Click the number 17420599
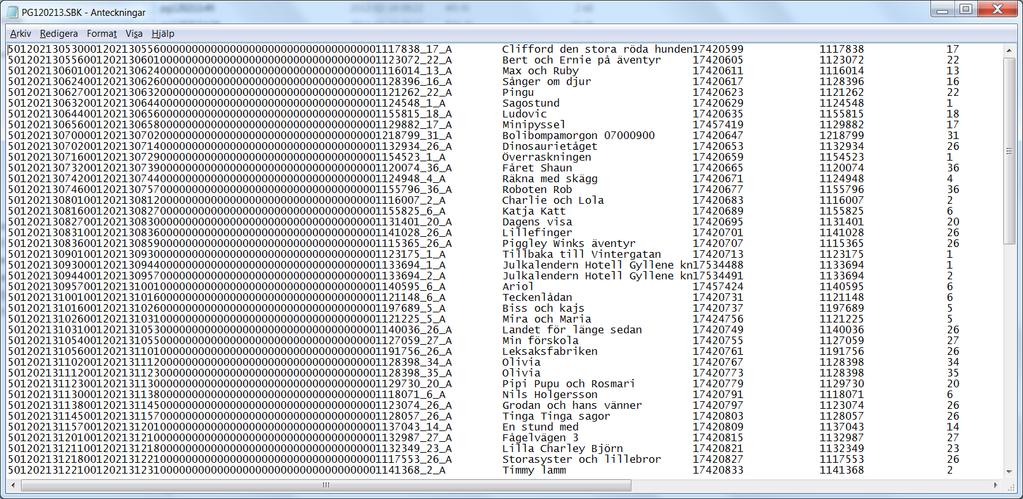This screenshot has width=1023, height=499. tap(718, 49)
